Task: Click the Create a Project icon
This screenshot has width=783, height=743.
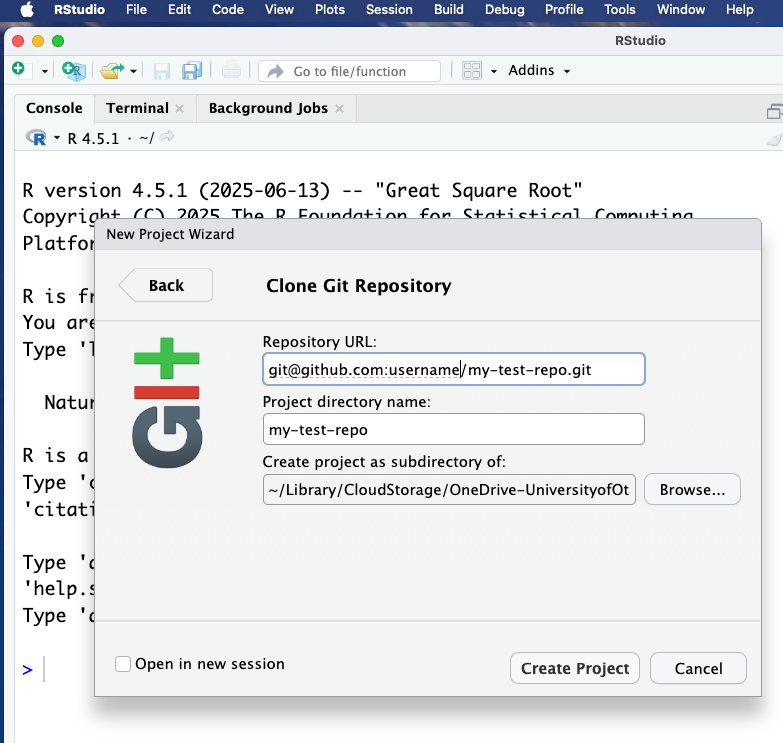Action: [x=73, y=70]
